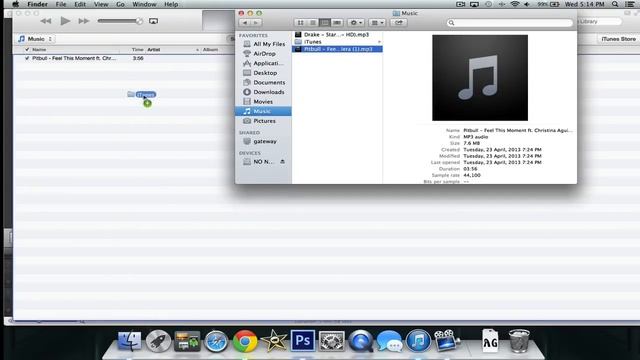Toggle the header checkmark column in iTunes

pos(27,49)
